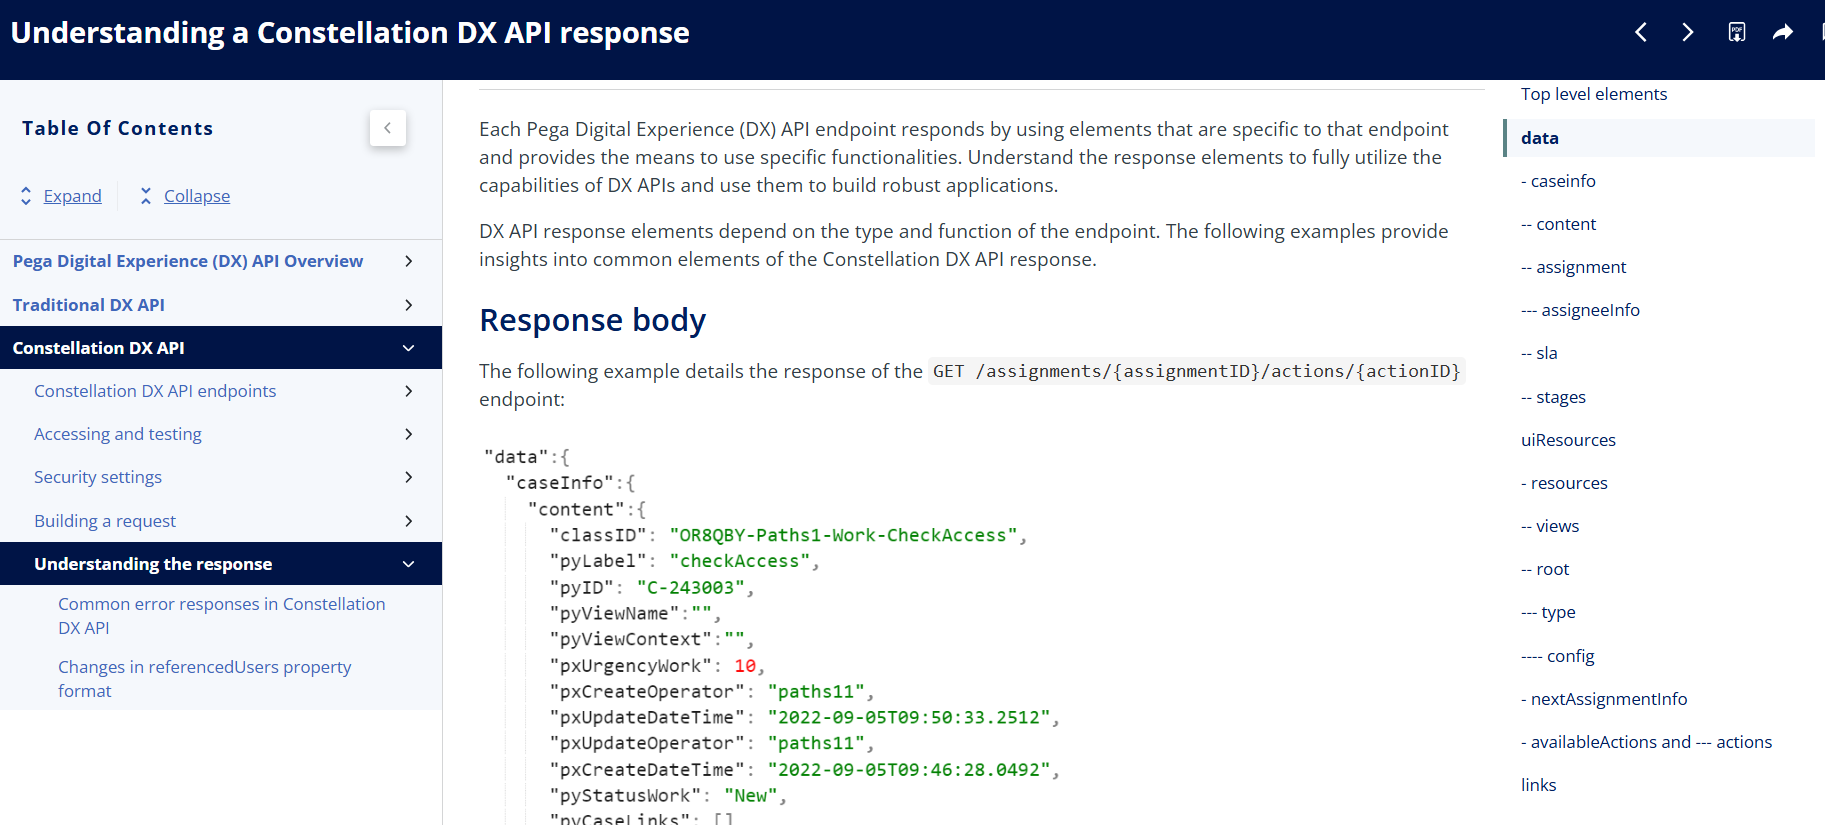The height and width of the screenshot is (825, 1825).
Task: Click the Expand arrows icon
Action: 26,196
